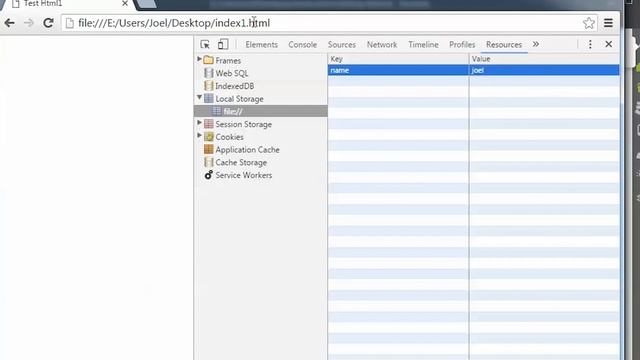Click the Web SQL database icon

coord(209,73)
